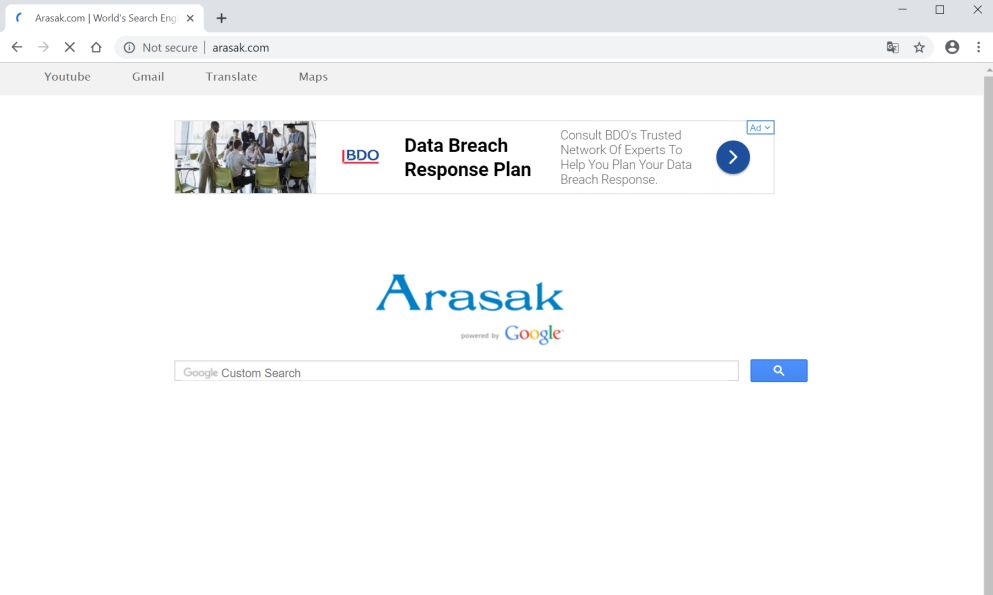View the Not secure site information
The width and height of the screenshot is (993, 595).
(x=160, y=47)
